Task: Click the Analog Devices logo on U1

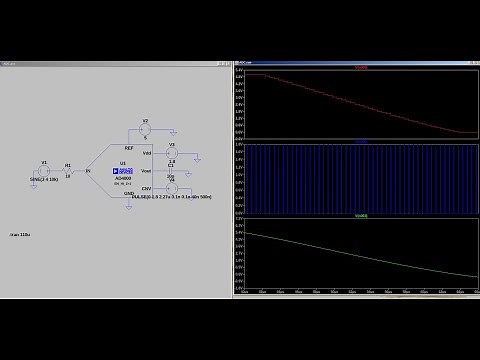Action: (x=123, y=171)
